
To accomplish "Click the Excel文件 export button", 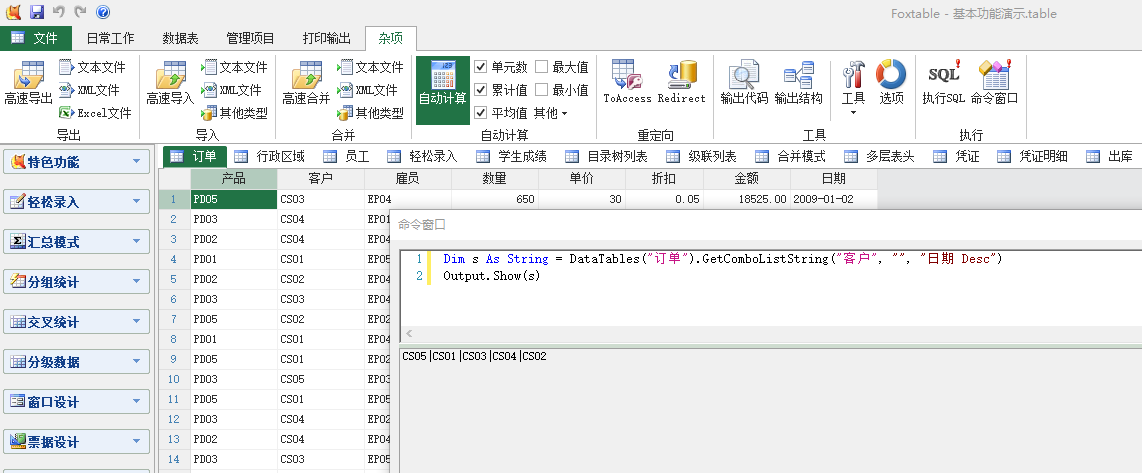I will [96, 113].
